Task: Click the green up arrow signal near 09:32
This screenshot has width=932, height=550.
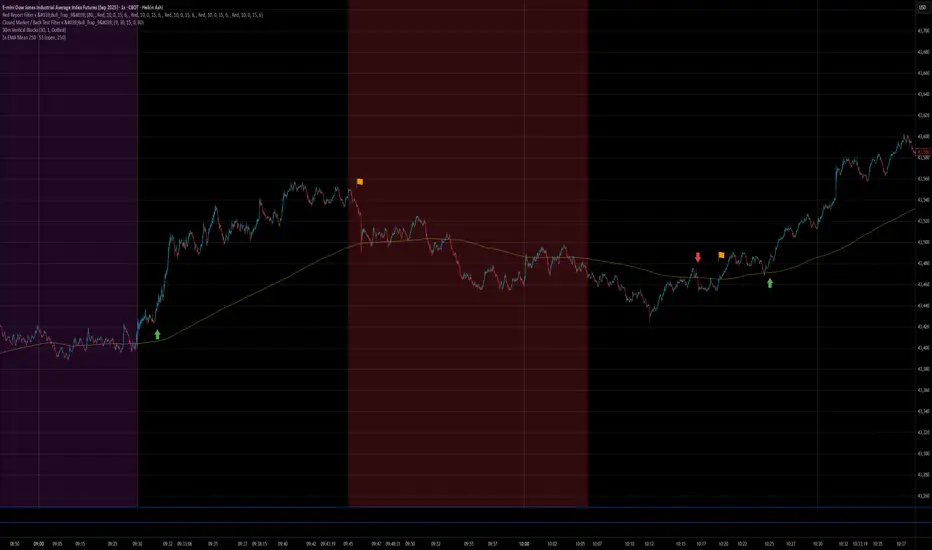Action: click(158, 335)
